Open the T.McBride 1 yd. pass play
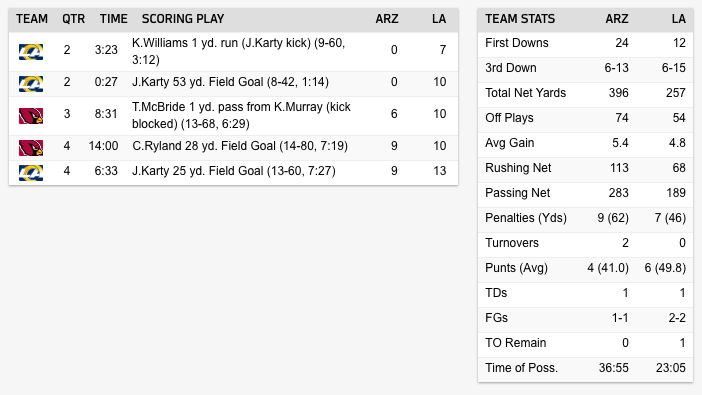The height and width of the screenshot is (395, 702). tap(241, 116)
